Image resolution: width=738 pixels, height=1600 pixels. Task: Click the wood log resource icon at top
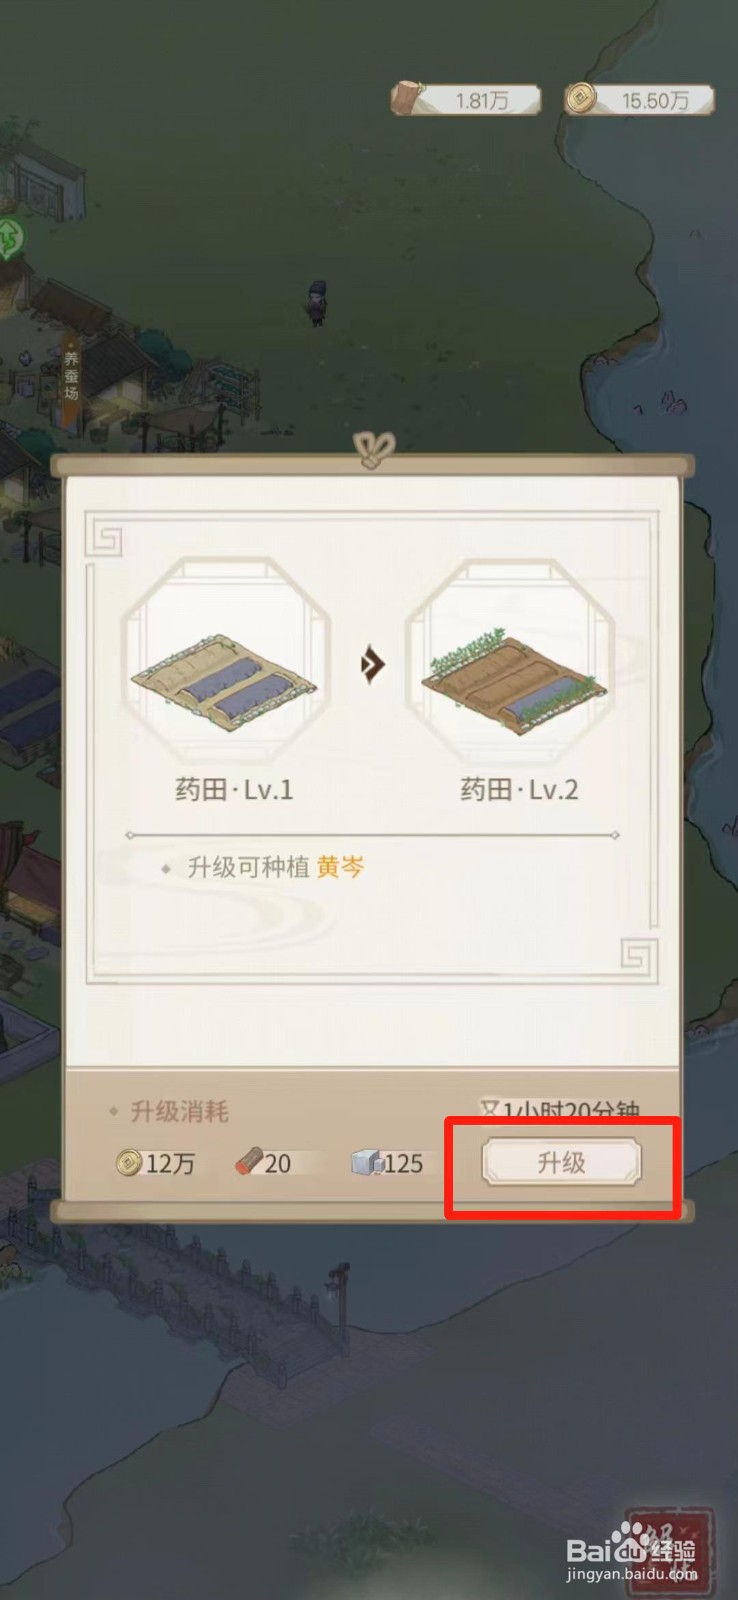click(x=408, y=99)
